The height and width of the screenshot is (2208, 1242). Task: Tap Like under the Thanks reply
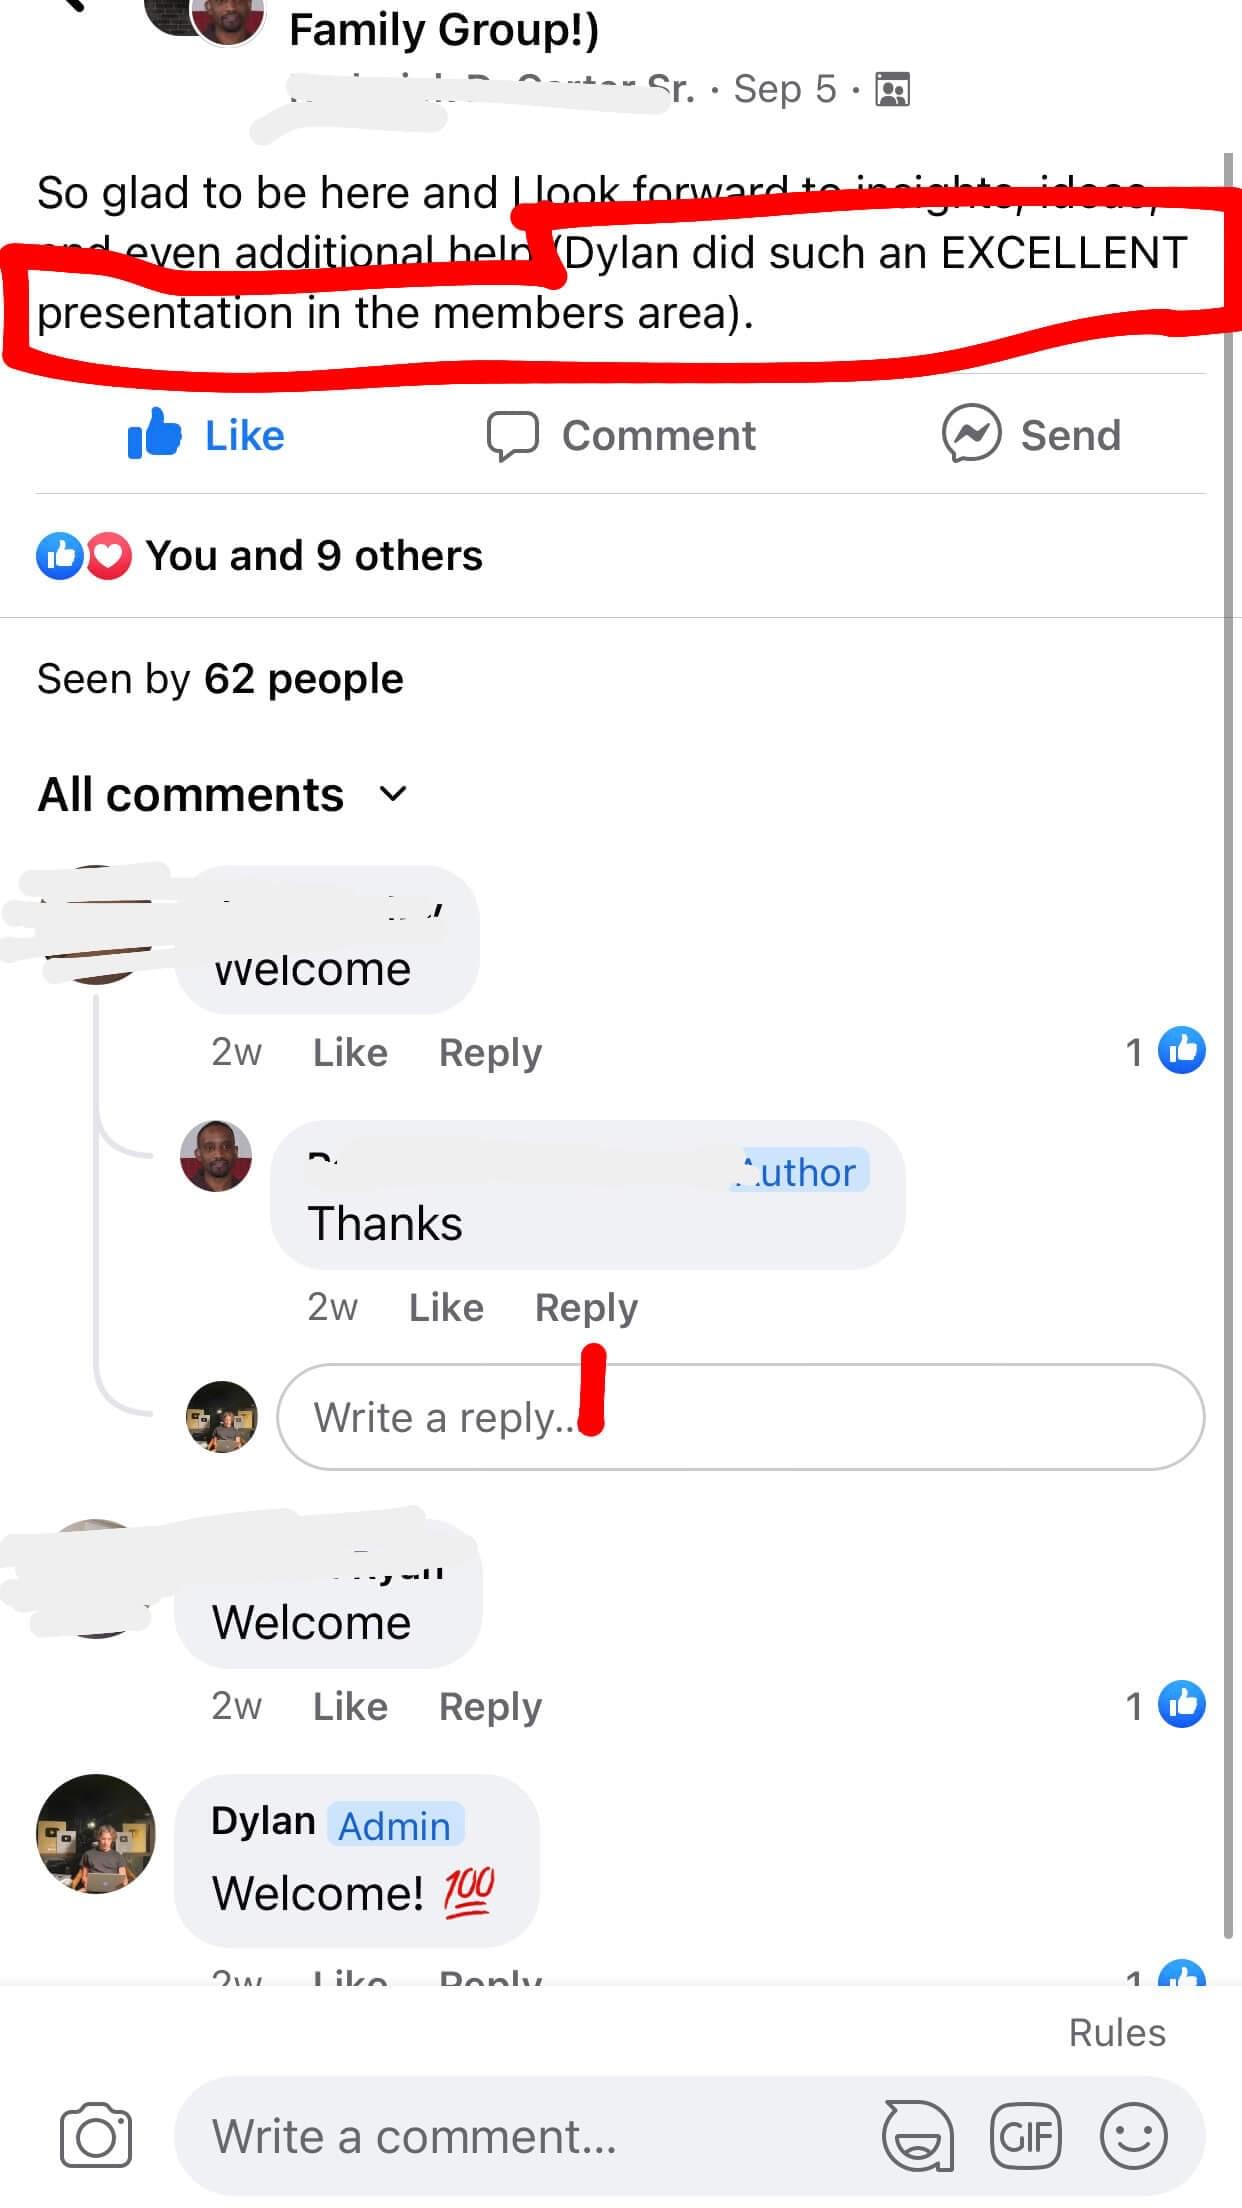446,1307
